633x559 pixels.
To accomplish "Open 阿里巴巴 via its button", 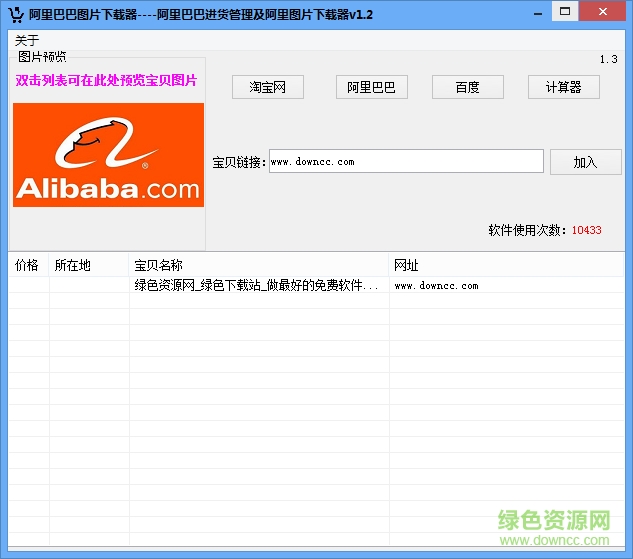I will pyautogui.click(x=371, y=87).
